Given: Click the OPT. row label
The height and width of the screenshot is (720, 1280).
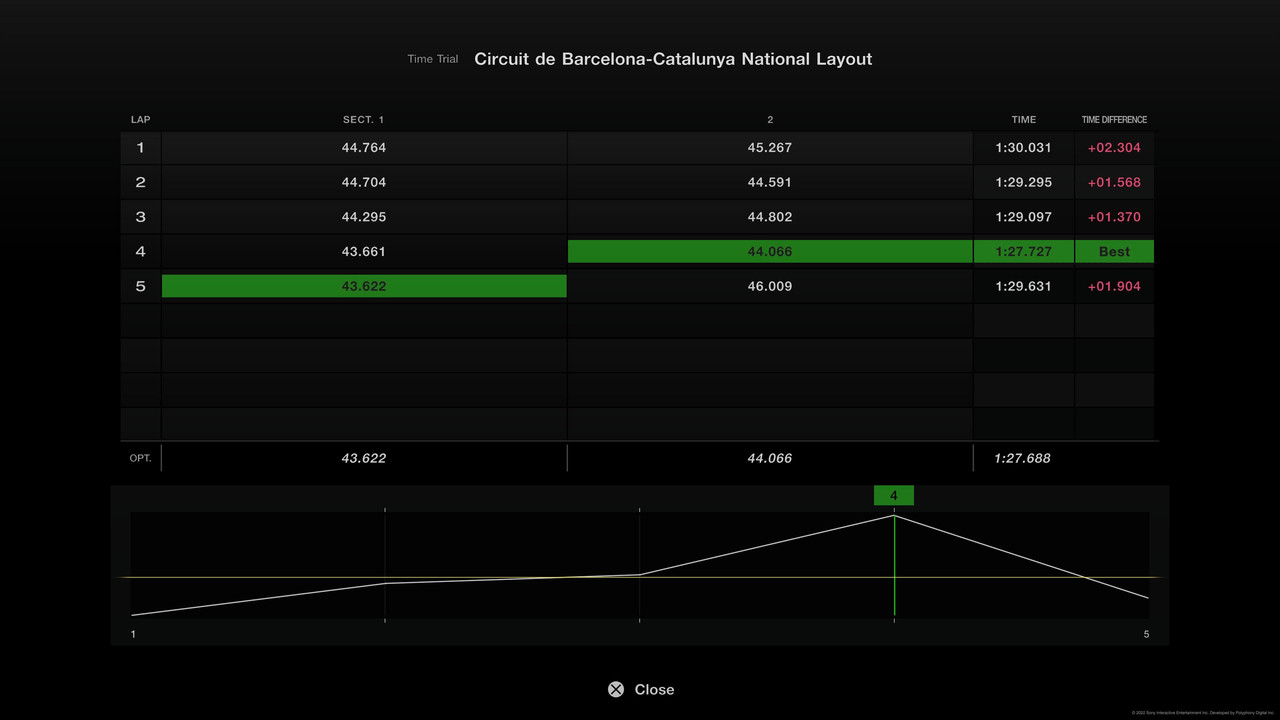Looking at the screenshot, I should point(140,458).
